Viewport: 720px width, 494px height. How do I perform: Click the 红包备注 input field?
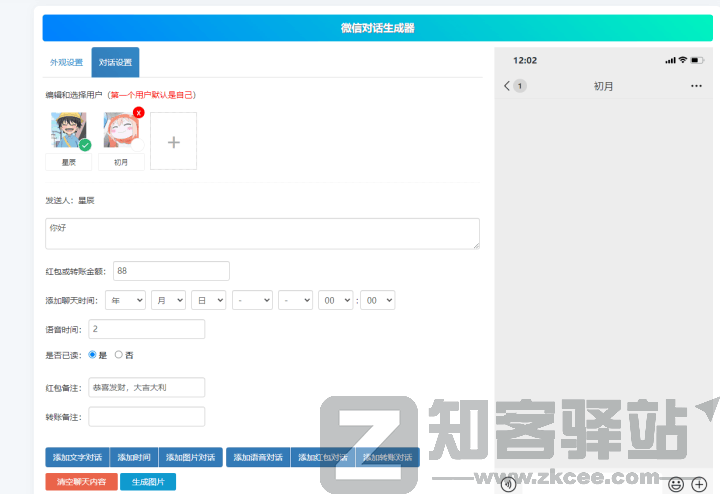tap(146, 387)
